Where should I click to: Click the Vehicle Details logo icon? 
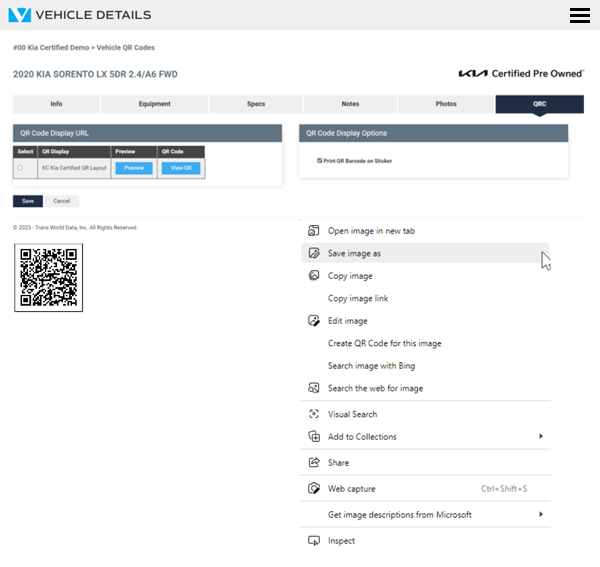point(20,15)
